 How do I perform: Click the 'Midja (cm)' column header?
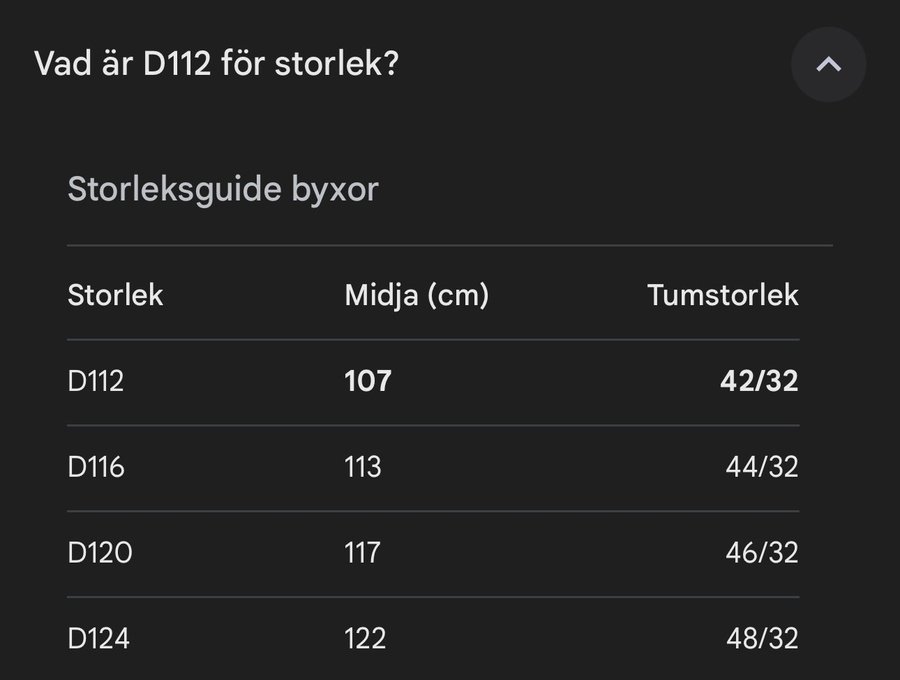[416, 296]
